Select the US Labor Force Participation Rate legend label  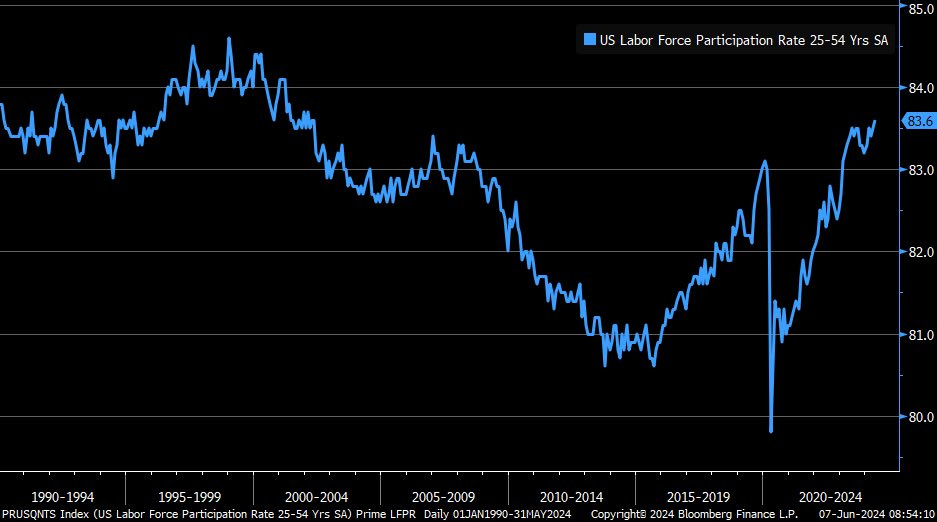tap(743, 40)
